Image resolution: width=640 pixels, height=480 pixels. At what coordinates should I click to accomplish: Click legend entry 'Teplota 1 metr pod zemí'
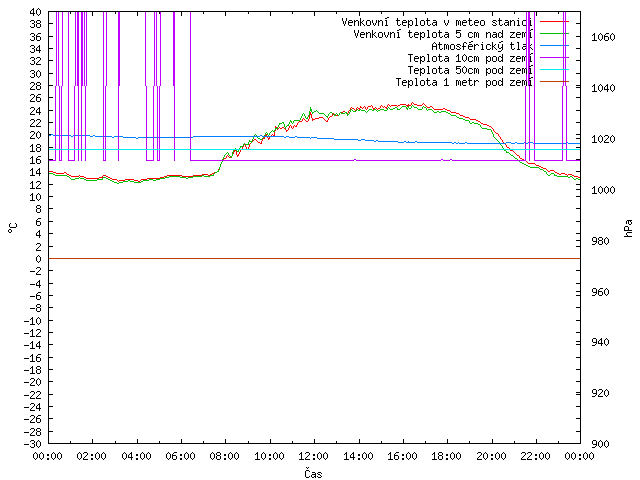(x=464, y=82)
